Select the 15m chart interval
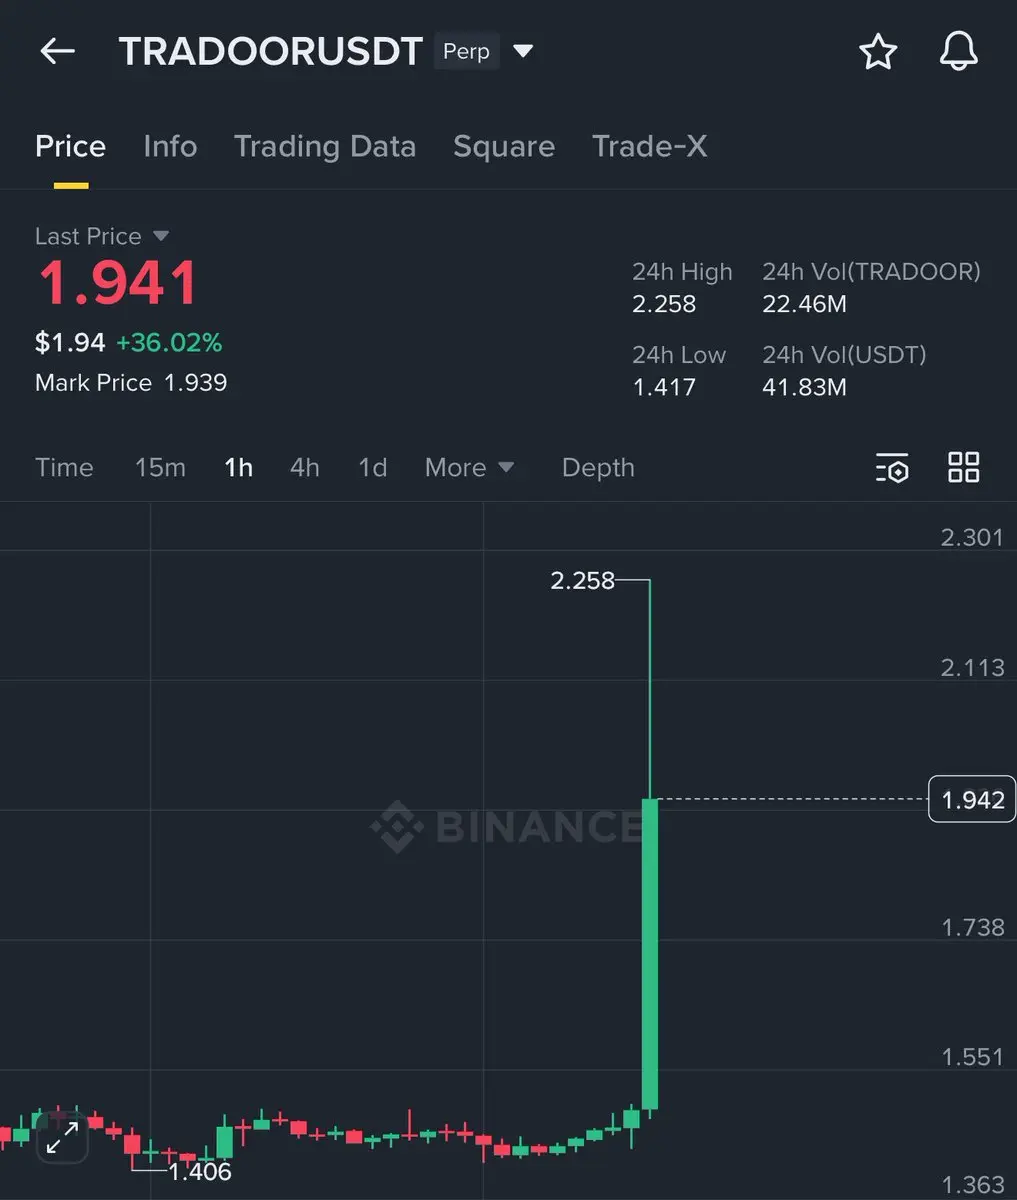1017x1200 pixels. click(160, 467)
